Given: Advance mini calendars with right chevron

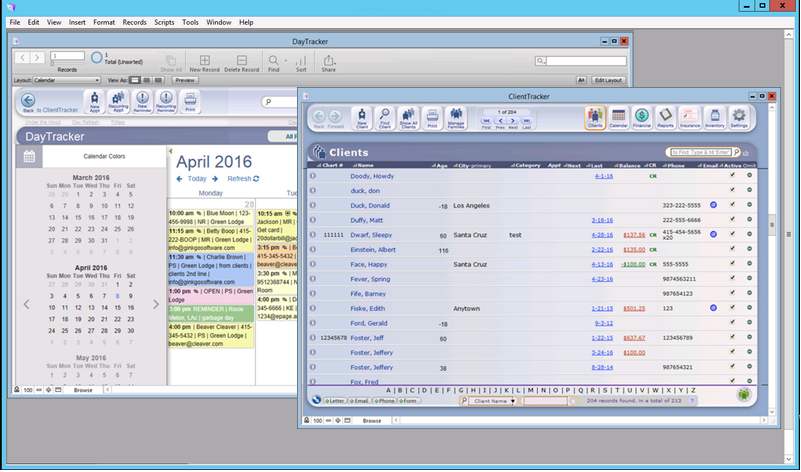Looking at the screenshot, I should click(x=156, y=304).
